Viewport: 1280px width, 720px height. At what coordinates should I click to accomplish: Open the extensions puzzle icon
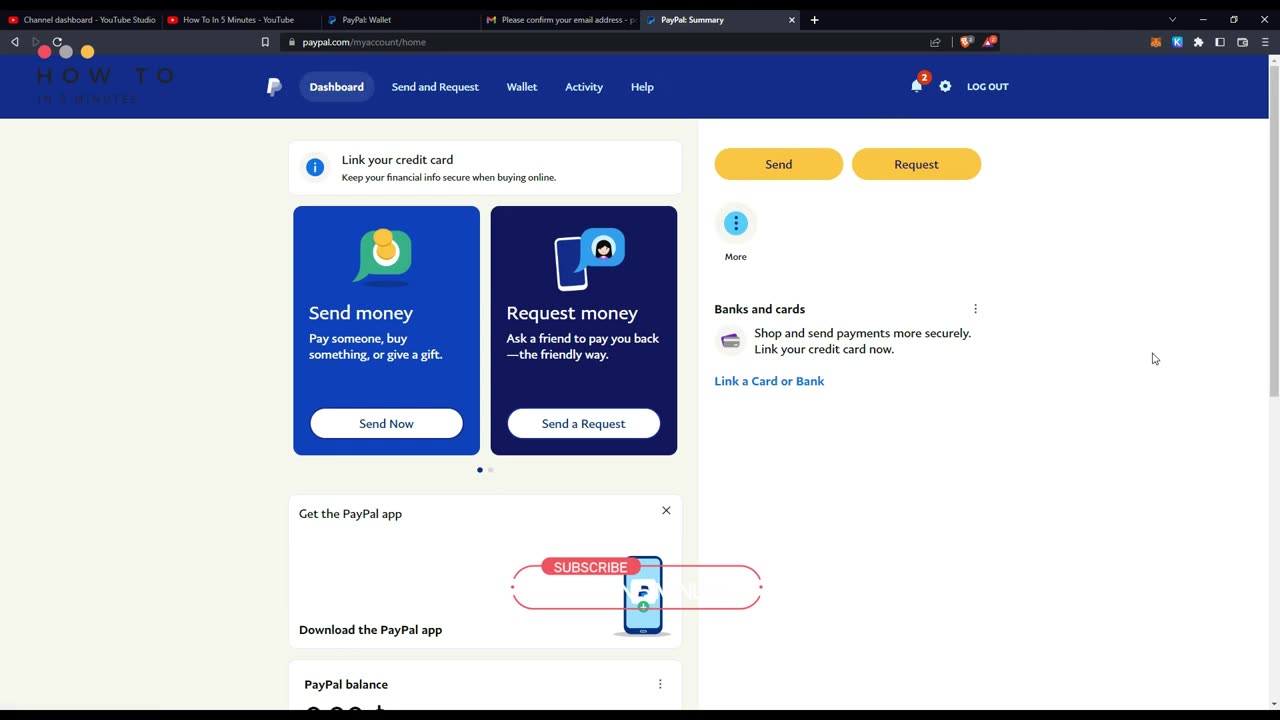coord(1198,42)
